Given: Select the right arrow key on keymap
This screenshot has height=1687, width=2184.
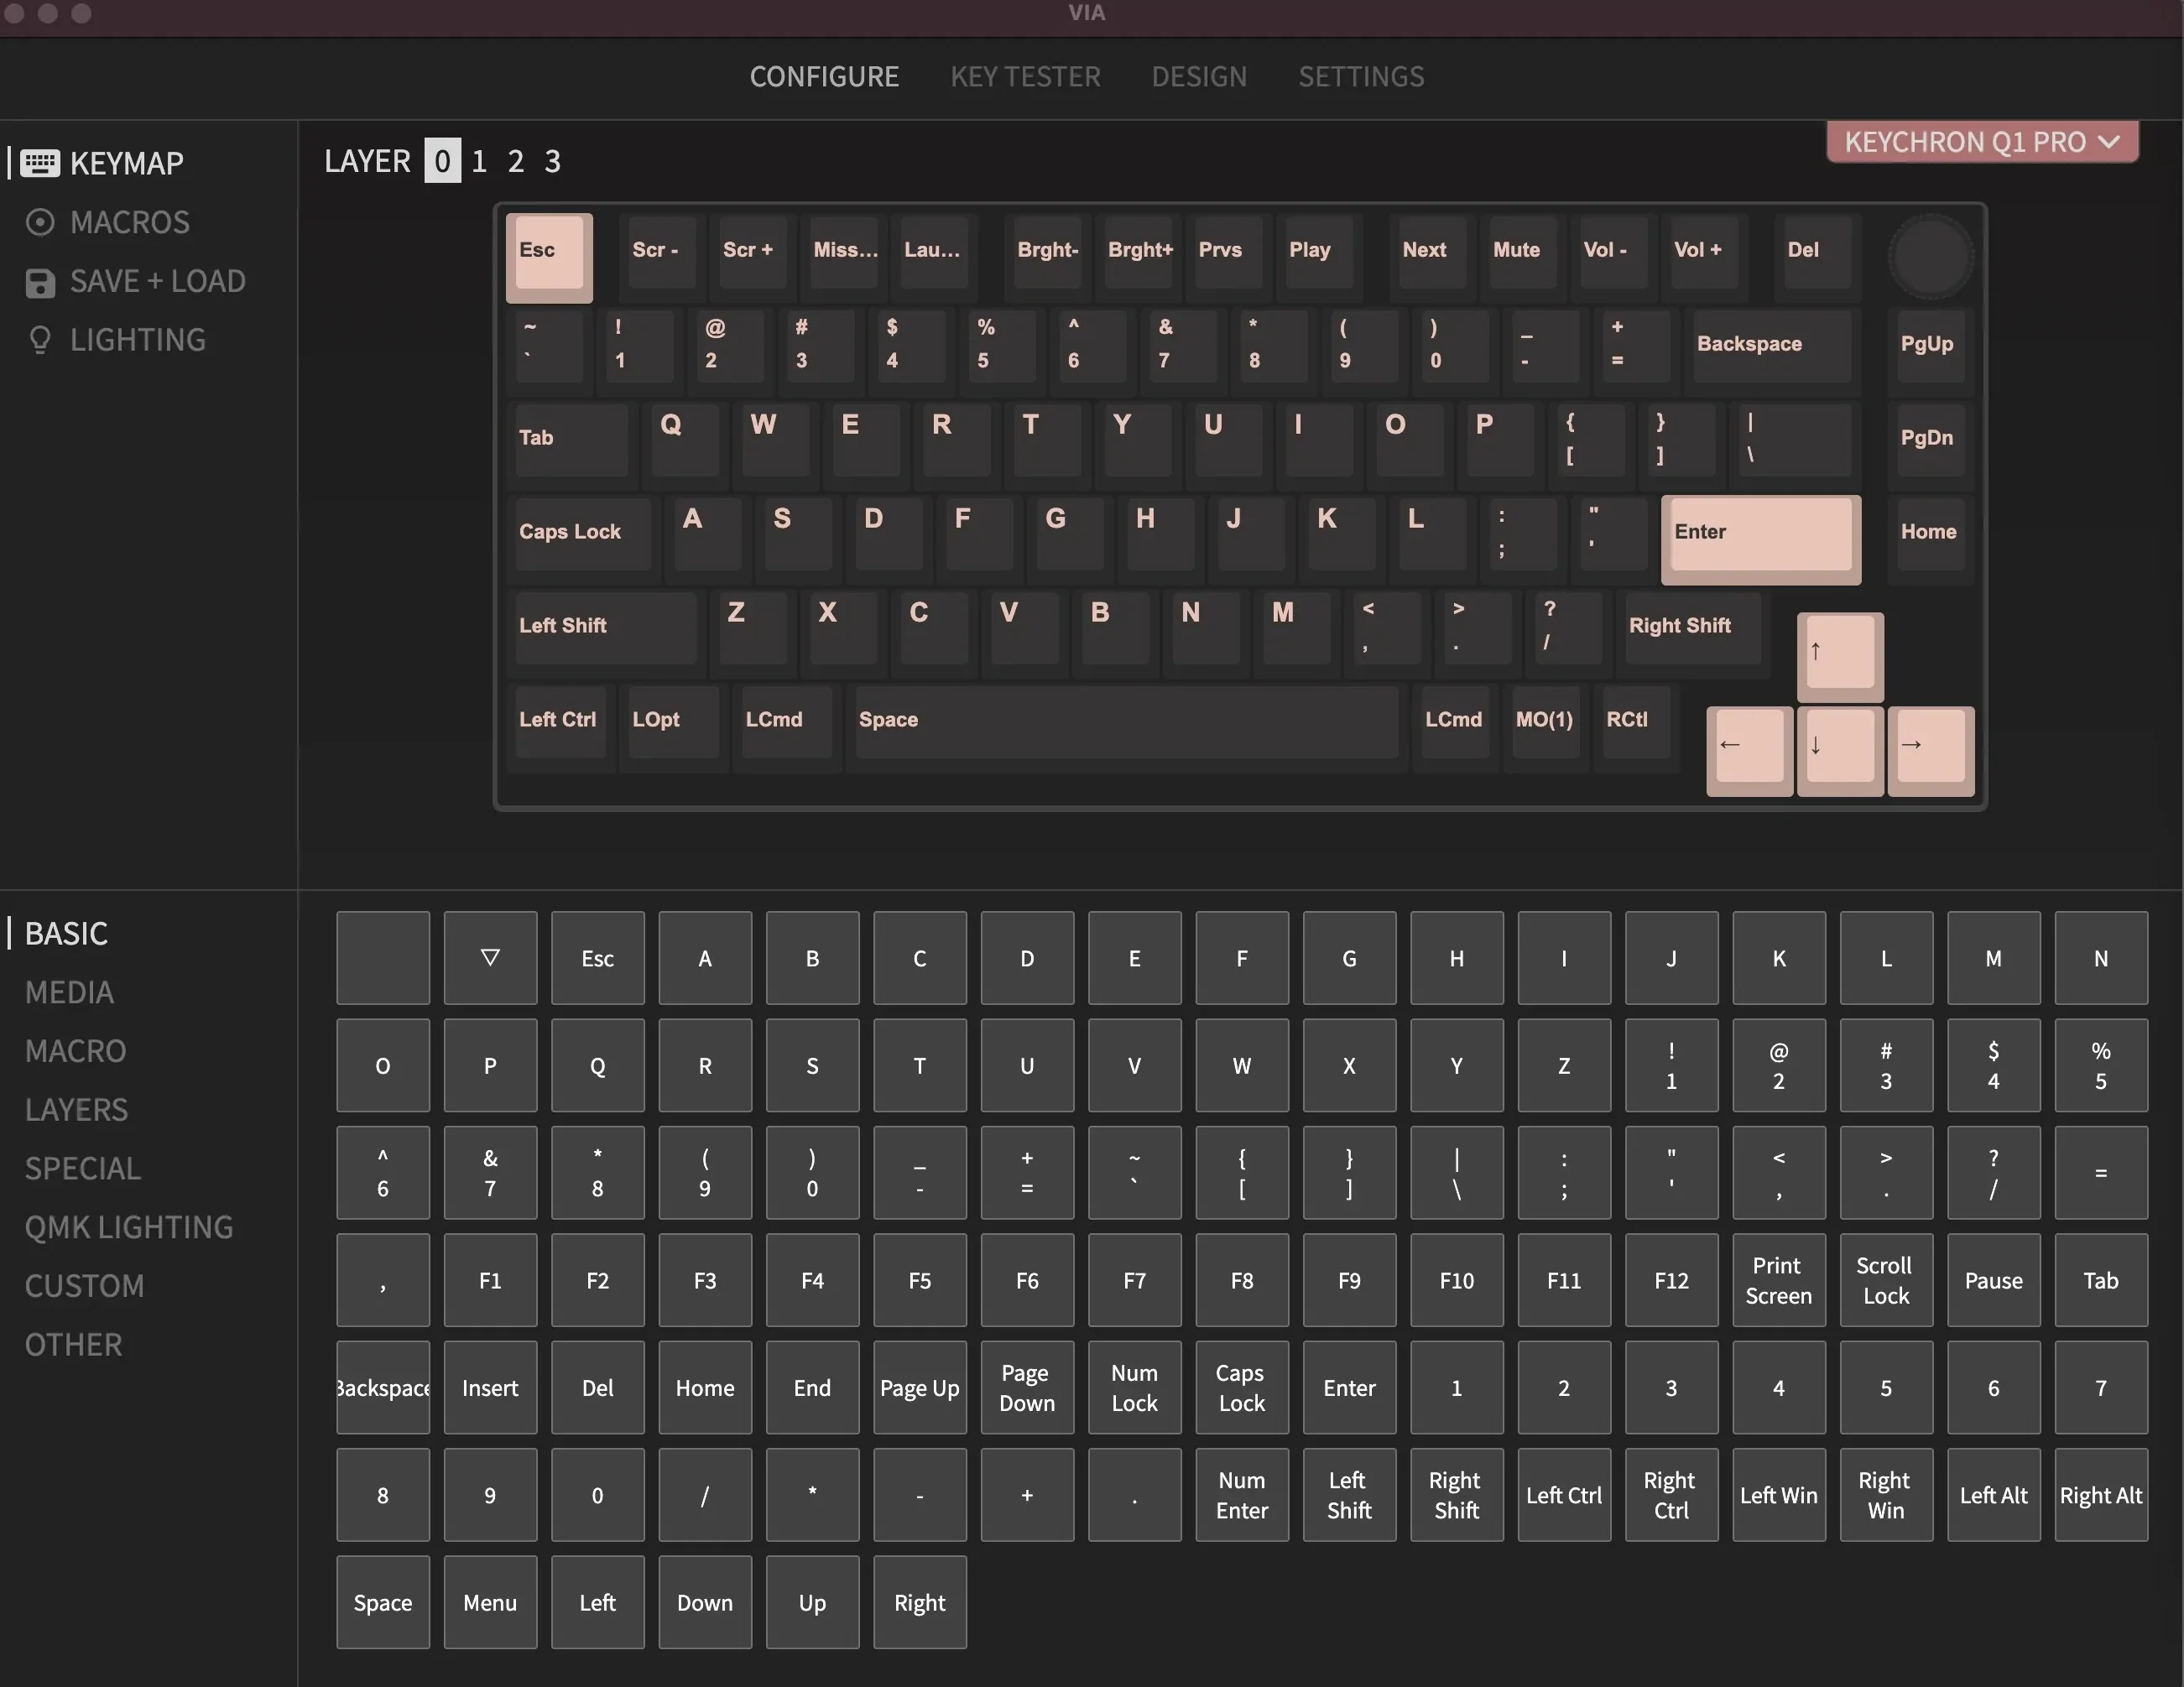Looking at the screenshot, I should 1930,750.
